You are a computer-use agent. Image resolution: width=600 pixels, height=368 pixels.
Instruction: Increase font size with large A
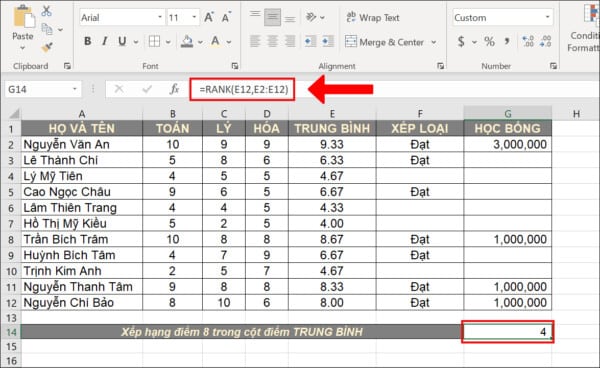[x=209, y=17]
